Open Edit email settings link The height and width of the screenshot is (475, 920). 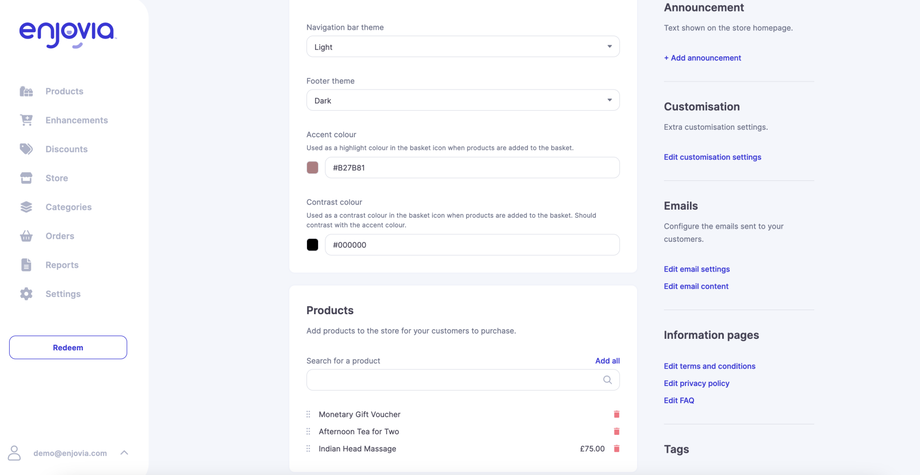point(696,269)
